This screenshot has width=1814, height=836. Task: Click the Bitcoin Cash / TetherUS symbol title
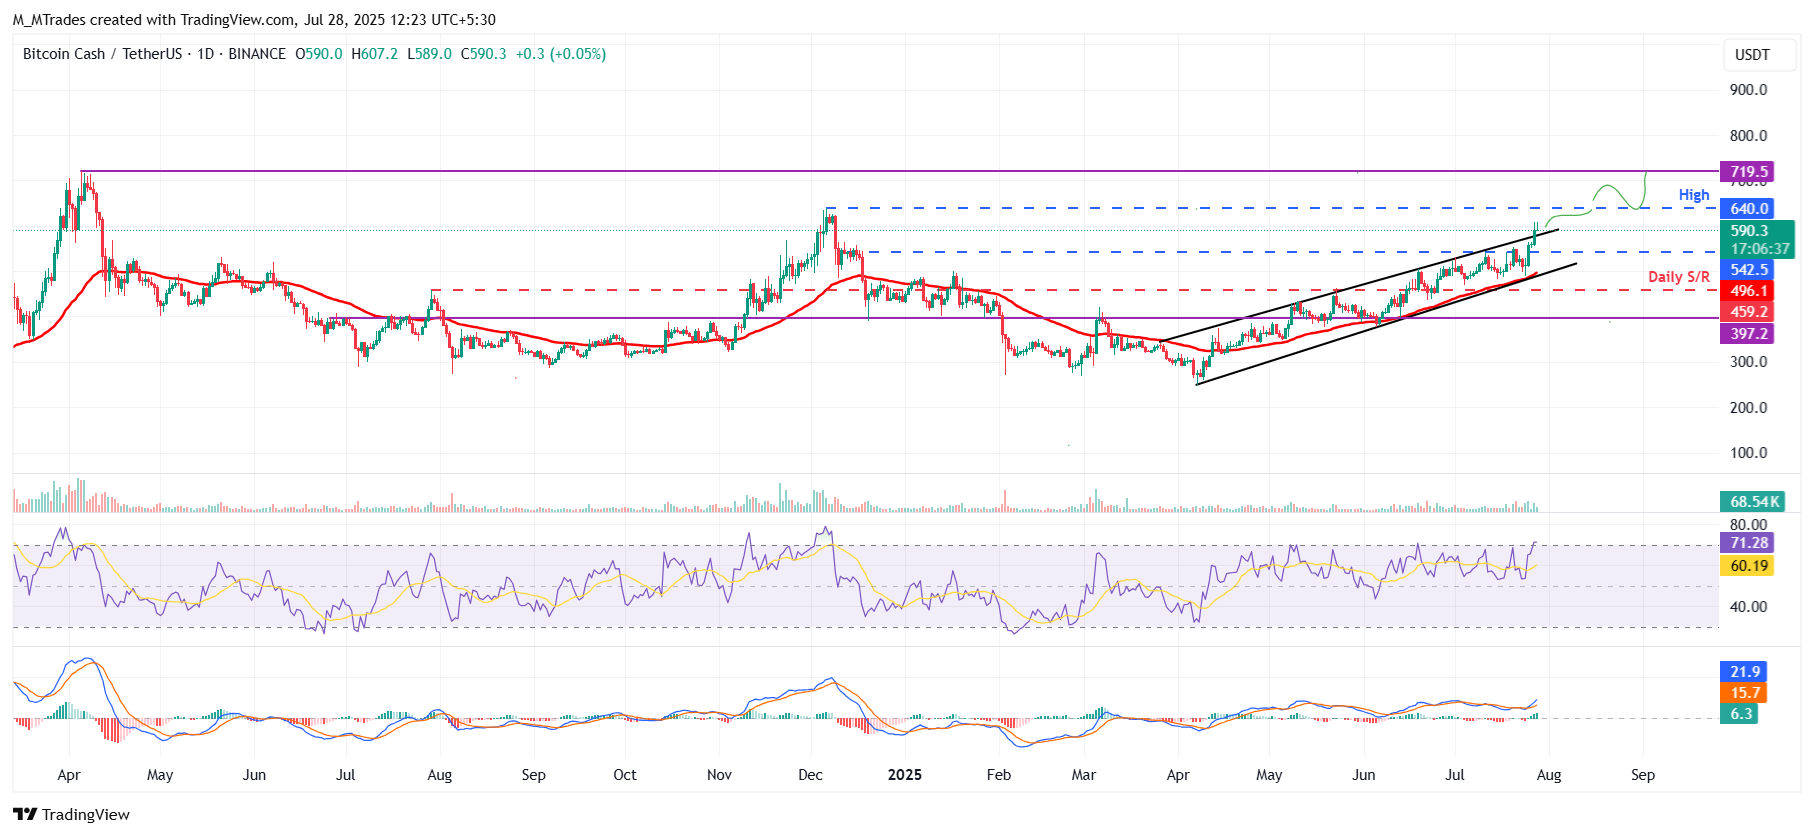point(102,54)
